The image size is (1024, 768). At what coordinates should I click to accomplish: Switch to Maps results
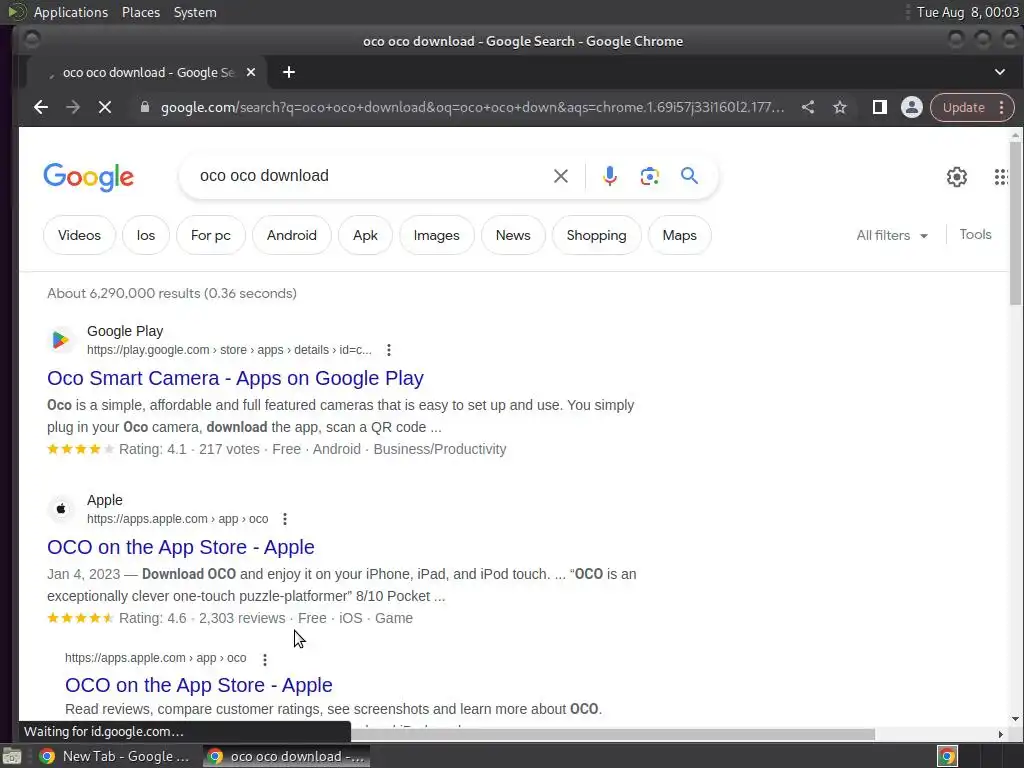[679, 235]
